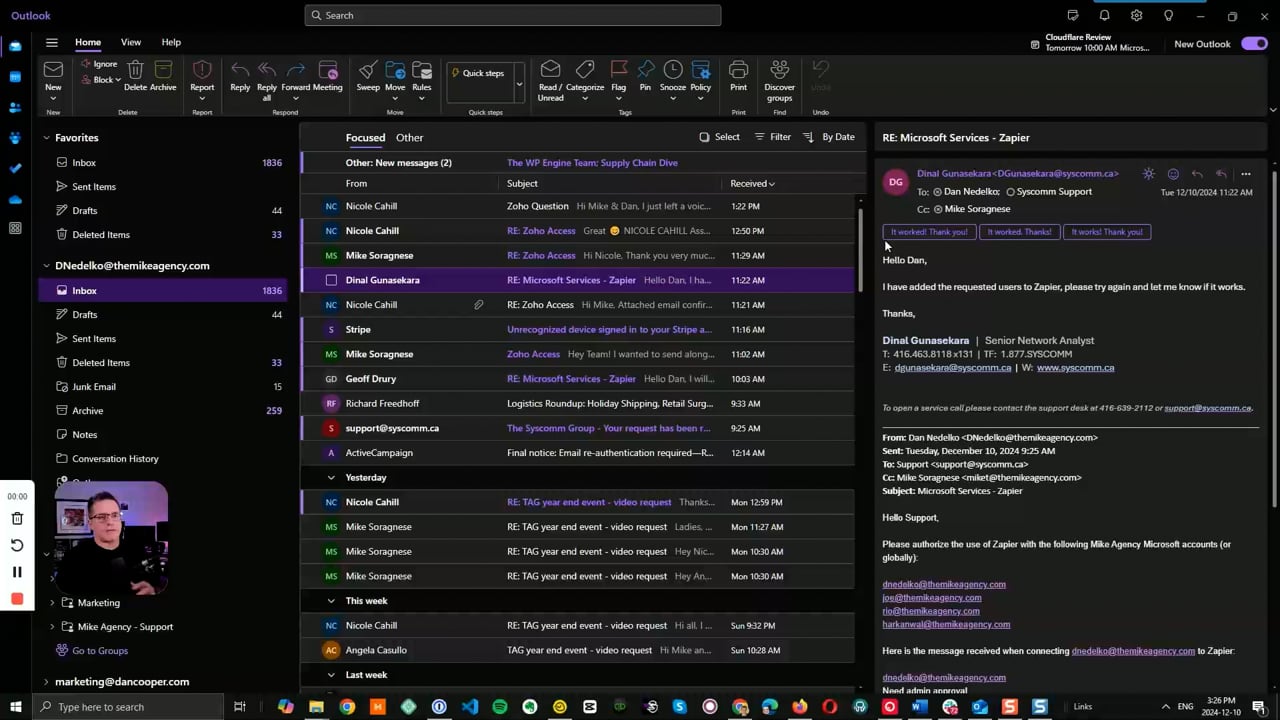Toggle the New Outlook switch
Viewport: 1280px width, 720px height.
[x=1254, y=44]
